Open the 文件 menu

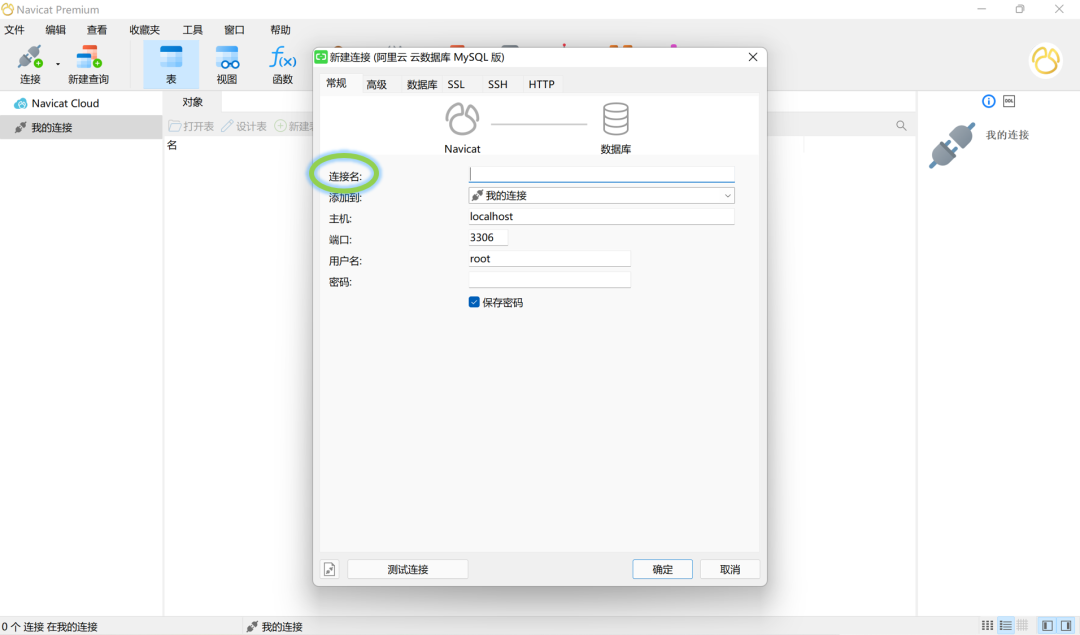pyautogui.click(x=14, y=30)
